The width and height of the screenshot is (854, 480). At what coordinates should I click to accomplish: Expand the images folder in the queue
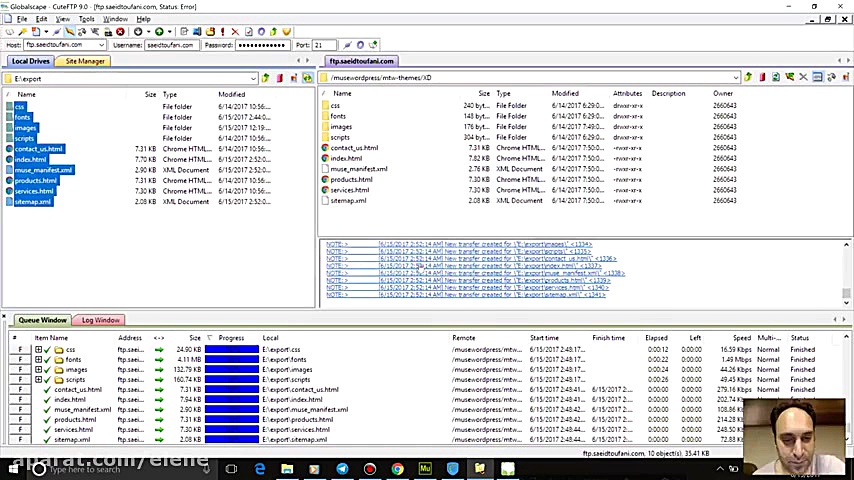[38, 370]
